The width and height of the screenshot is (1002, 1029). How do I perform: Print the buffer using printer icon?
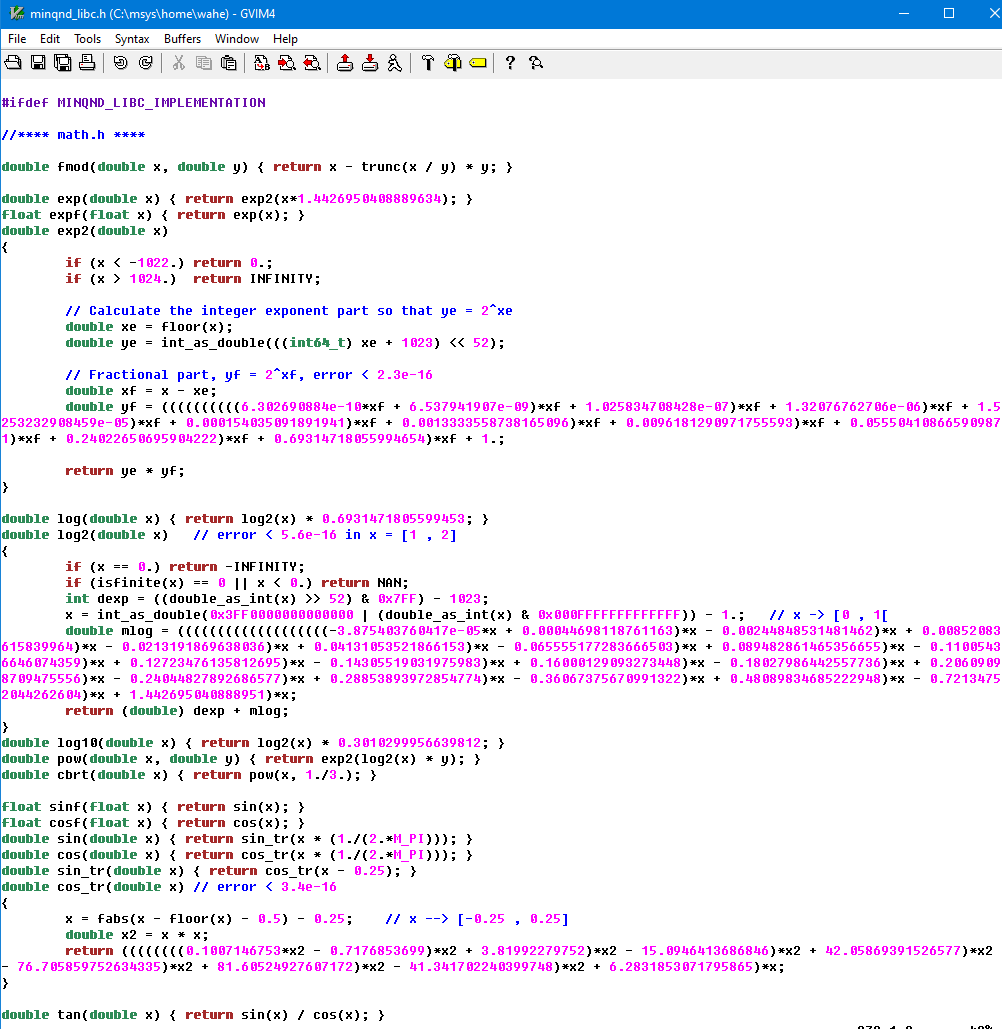coord(87,63)
